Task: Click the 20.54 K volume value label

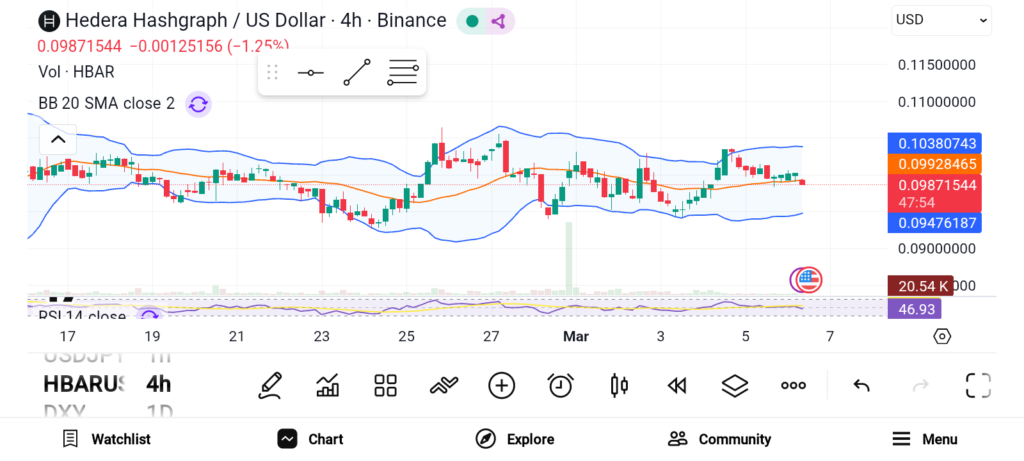Action: tap(921, 286)
